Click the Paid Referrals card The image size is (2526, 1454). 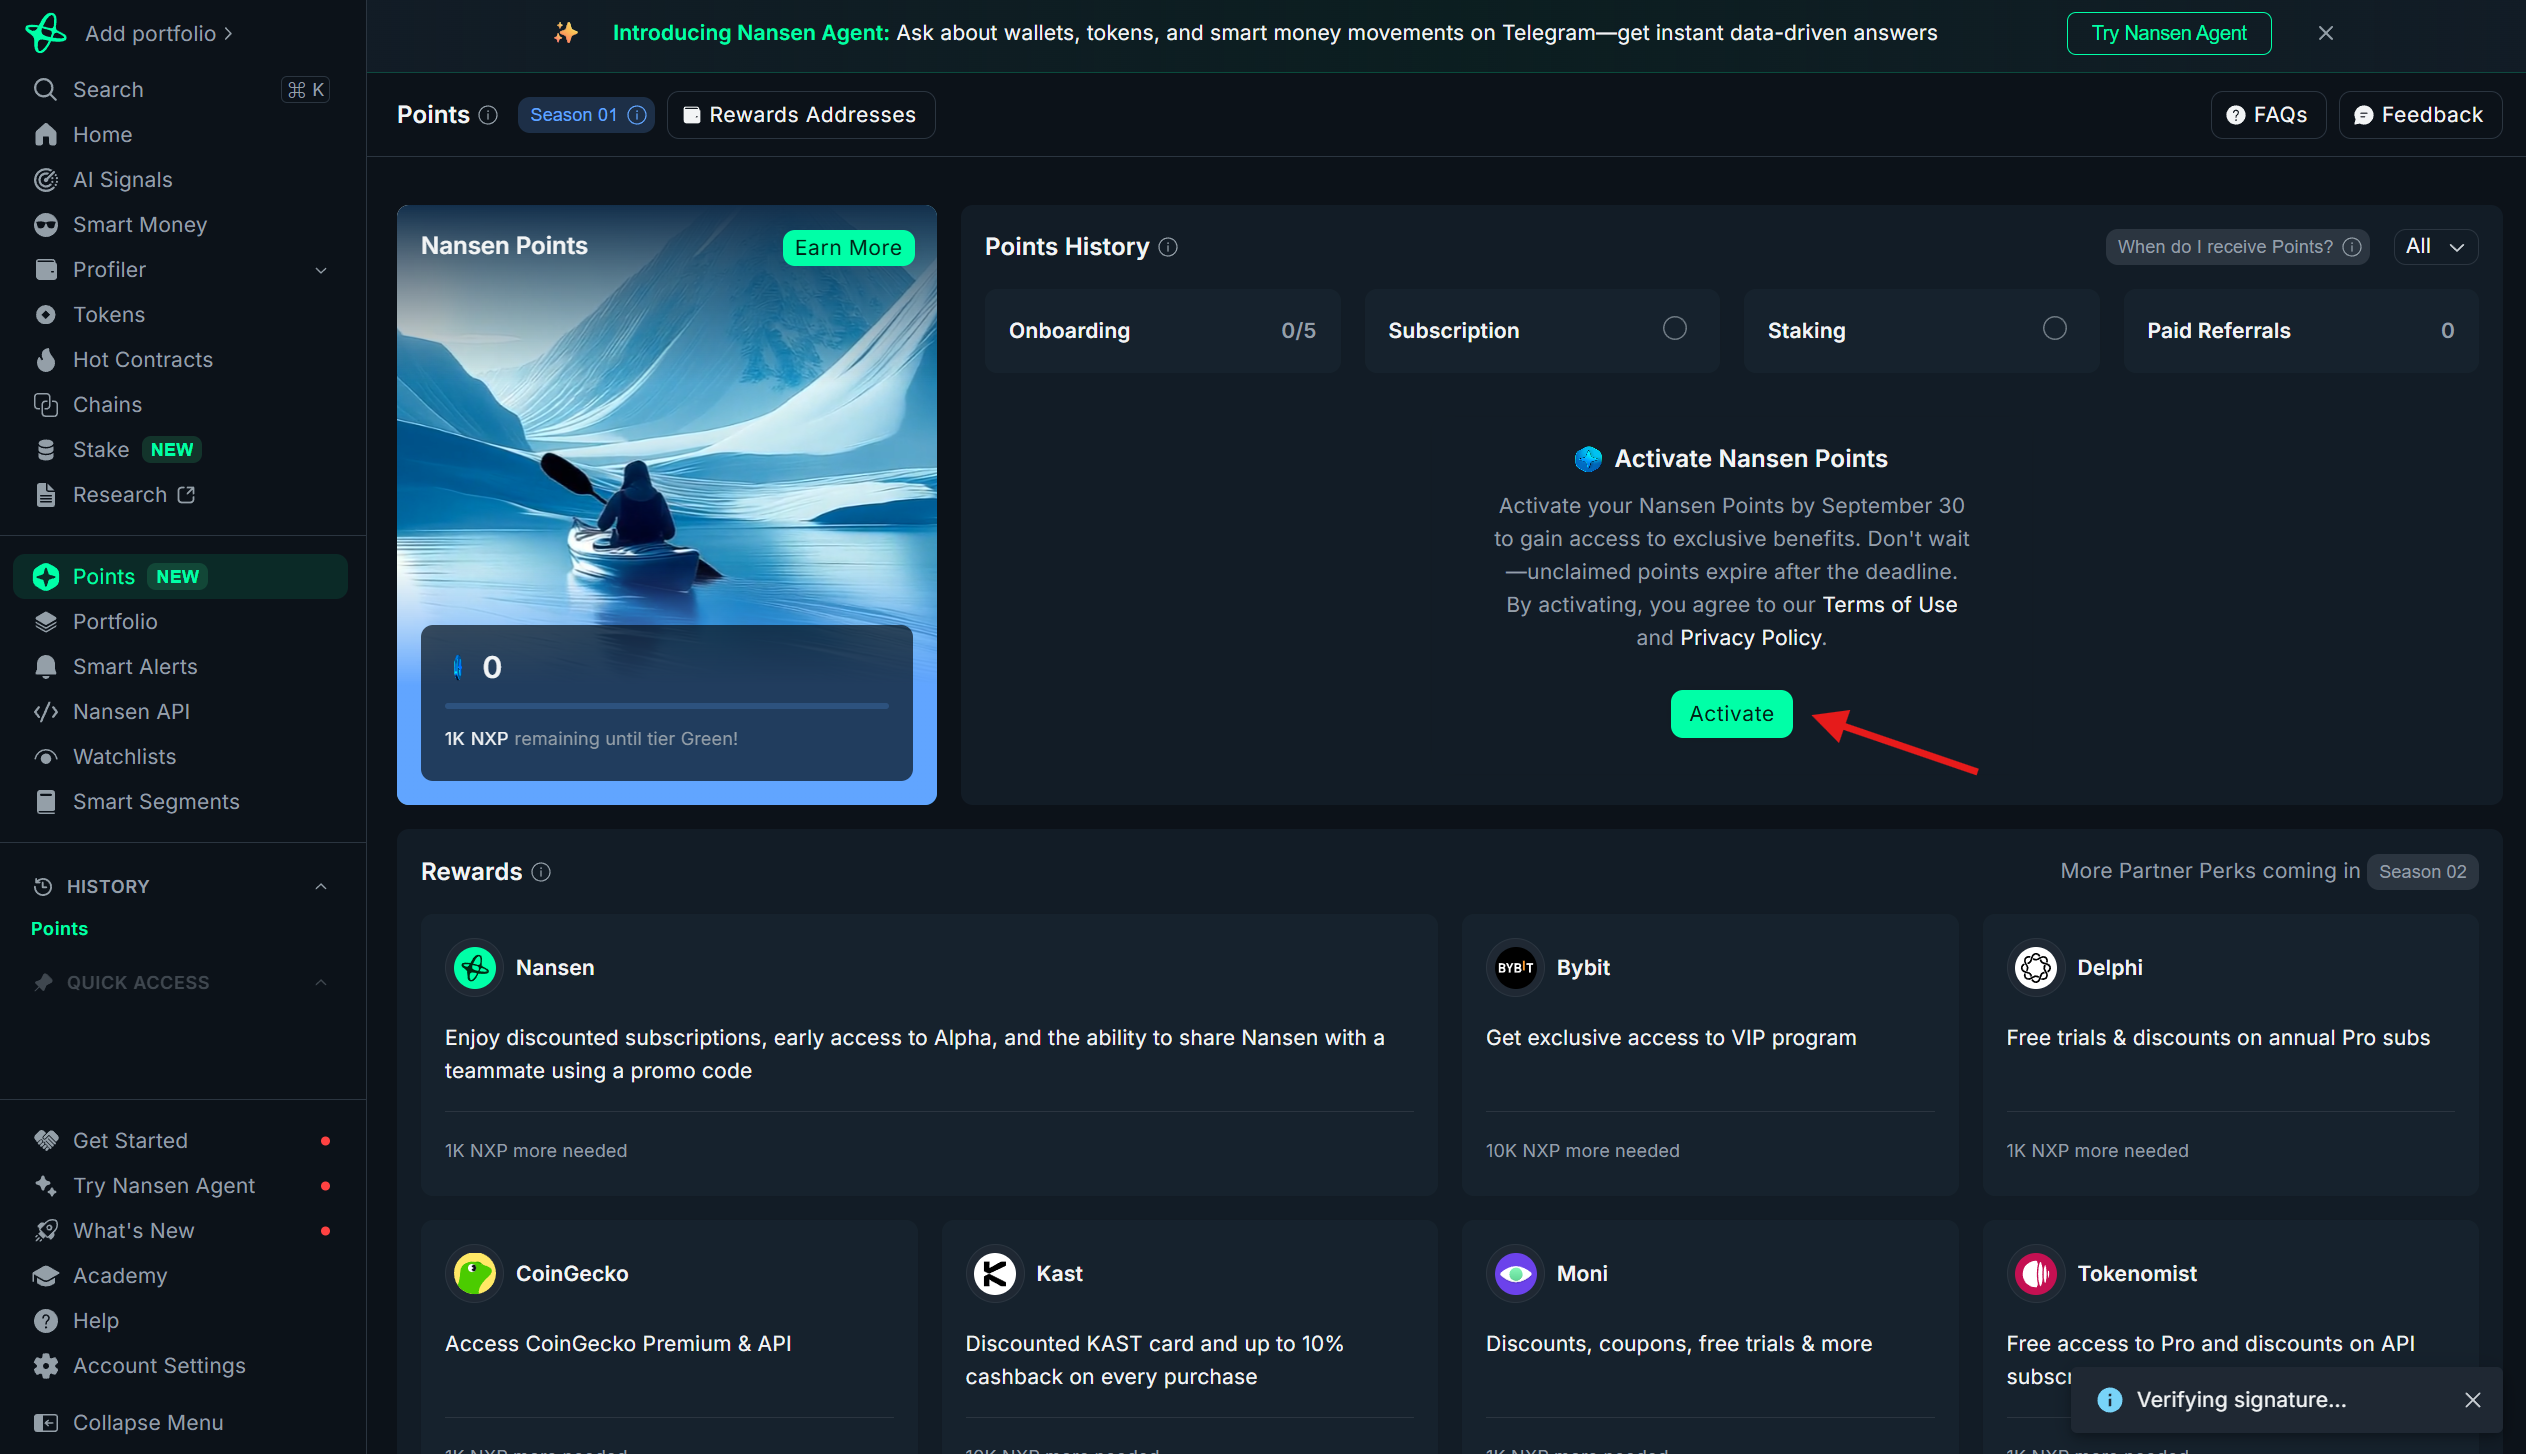(x=2300, y=330)
